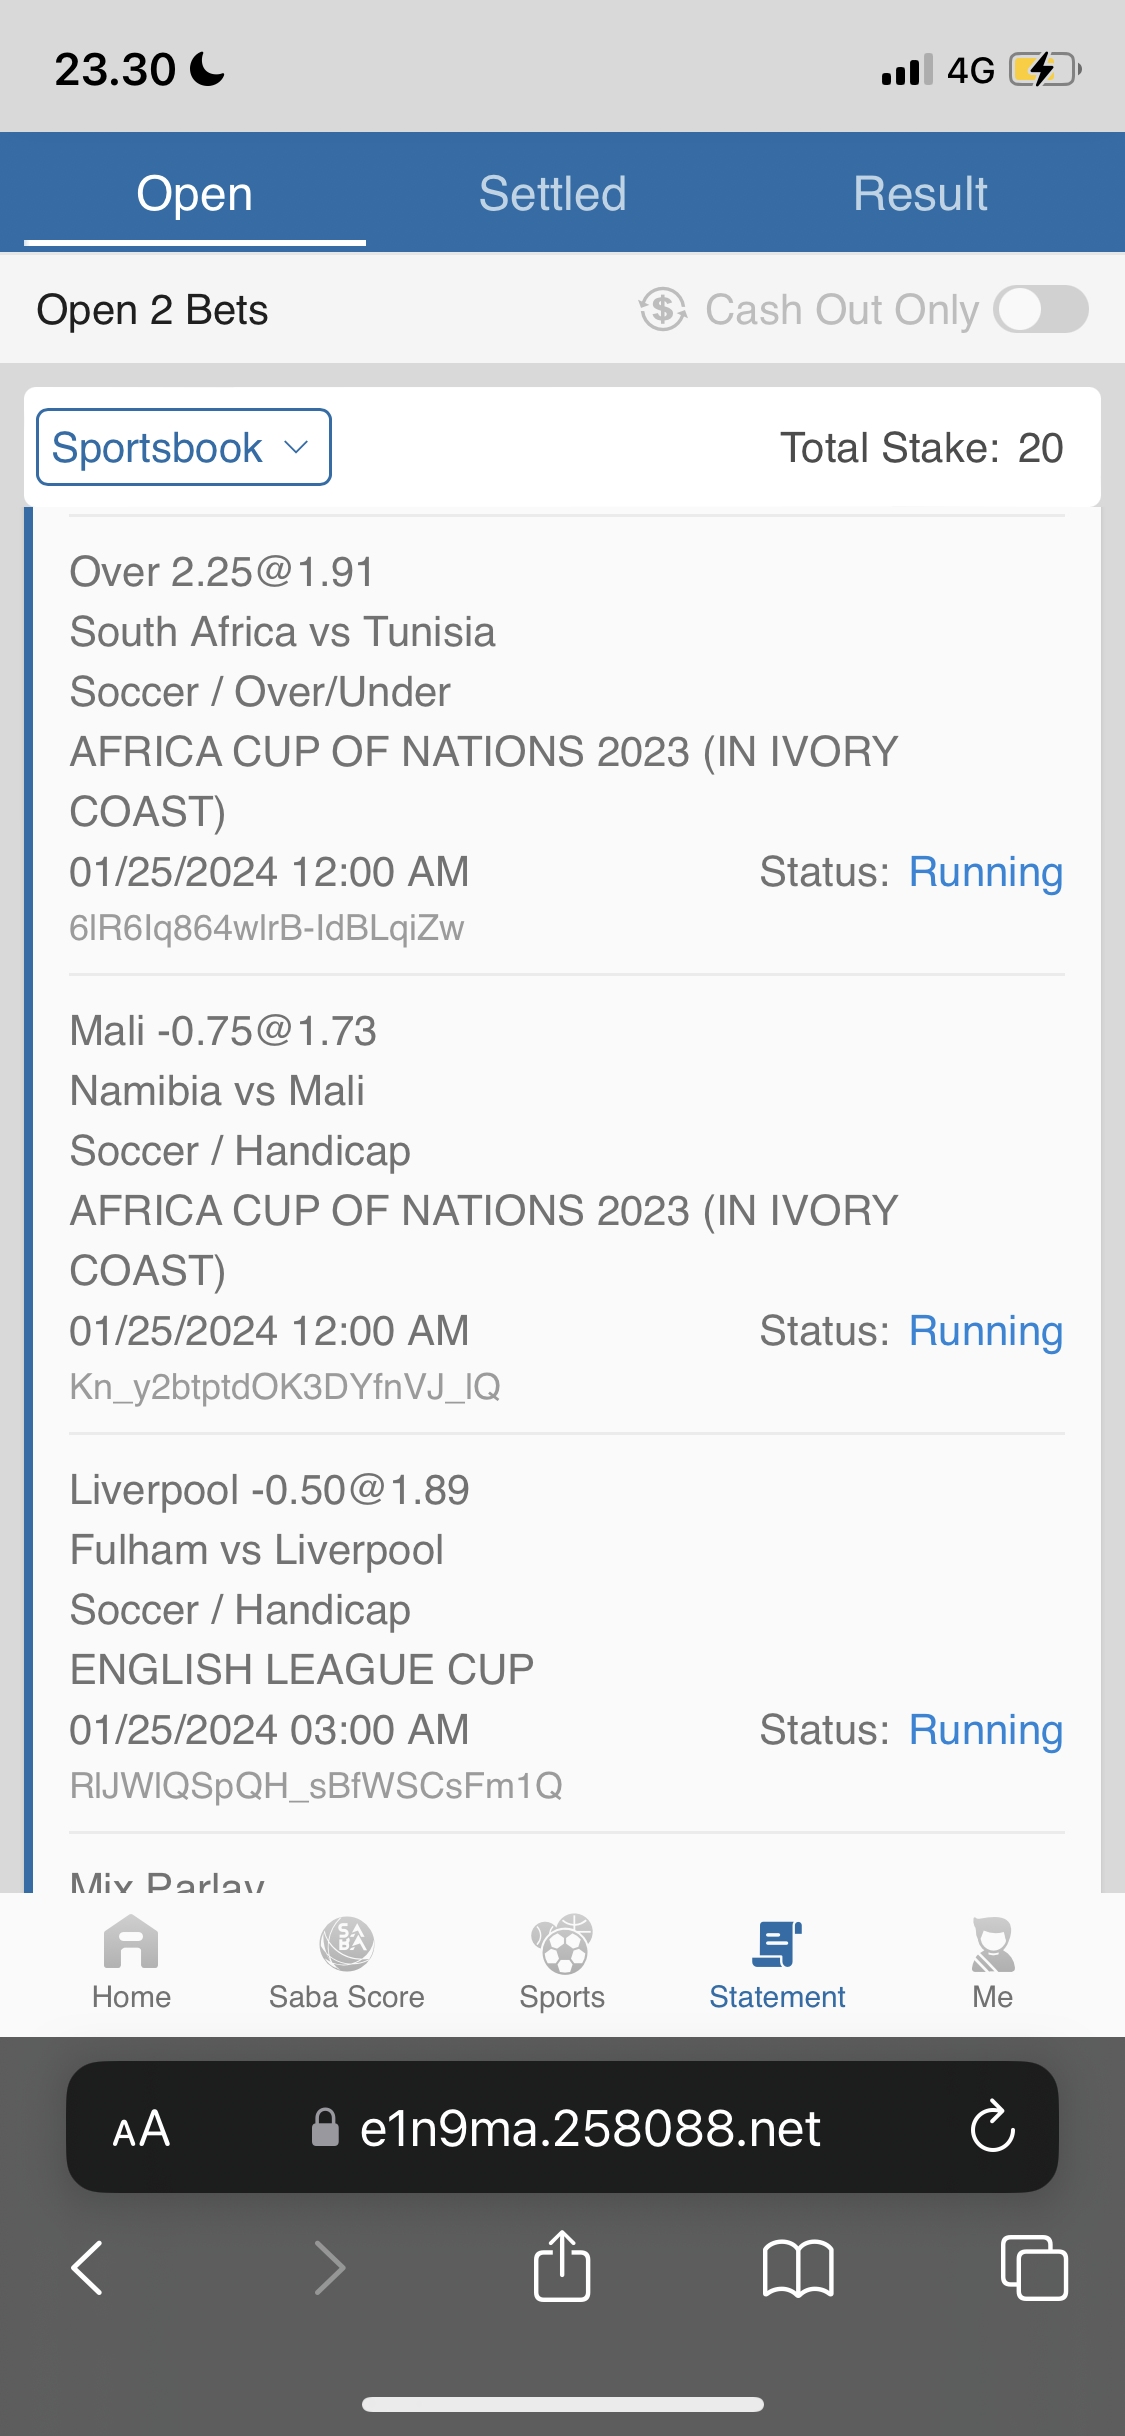The image size is (1125, 2436).
Task: Open Saba Score from the bottom bar
Action: [x=346, y=1944]
